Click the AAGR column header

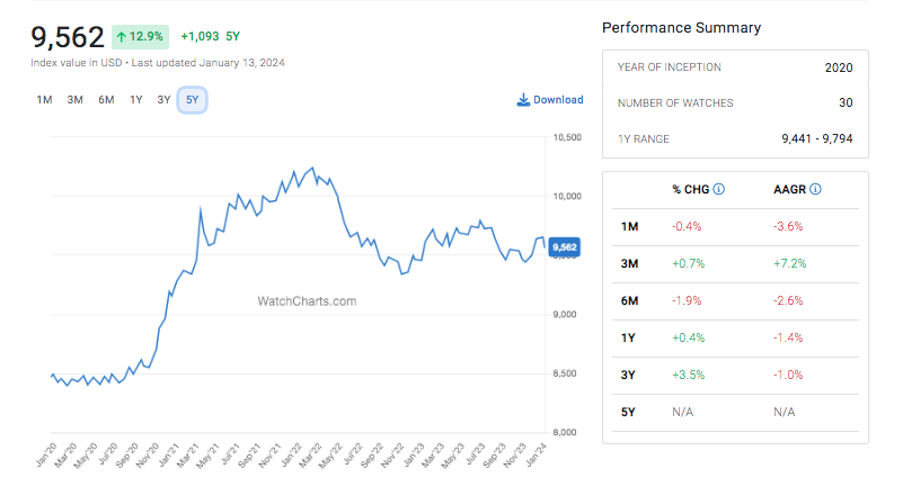tap(789, 189)
